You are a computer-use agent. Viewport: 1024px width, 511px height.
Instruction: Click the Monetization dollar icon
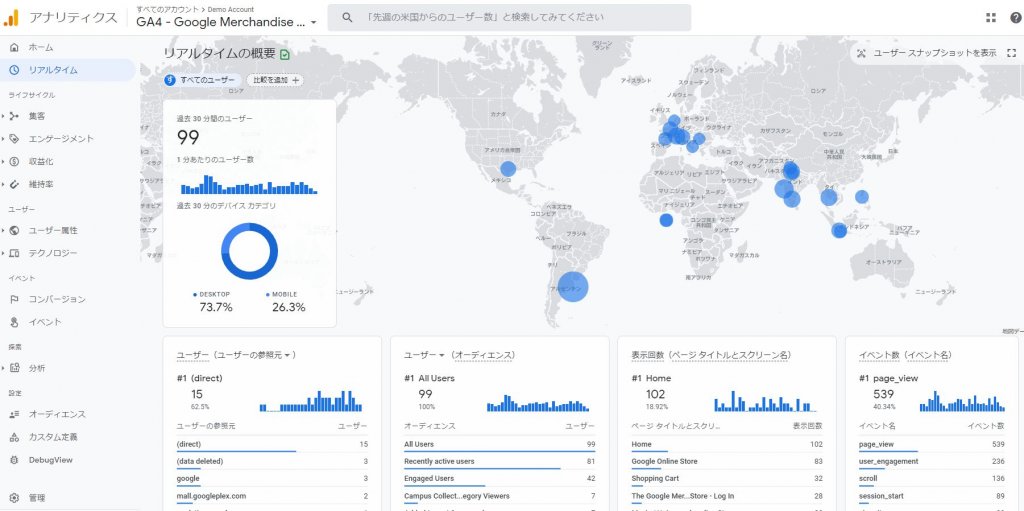(x=14, y=161)
